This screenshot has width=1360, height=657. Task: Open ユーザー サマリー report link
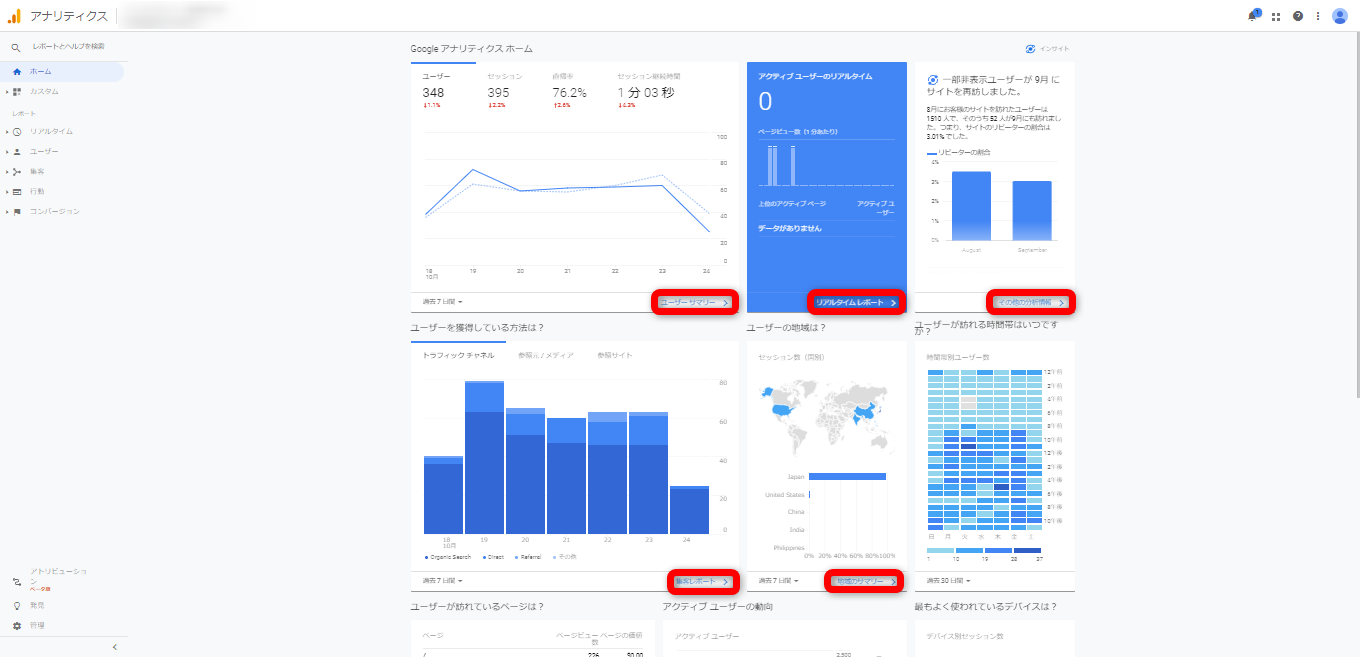pos(694,302)
